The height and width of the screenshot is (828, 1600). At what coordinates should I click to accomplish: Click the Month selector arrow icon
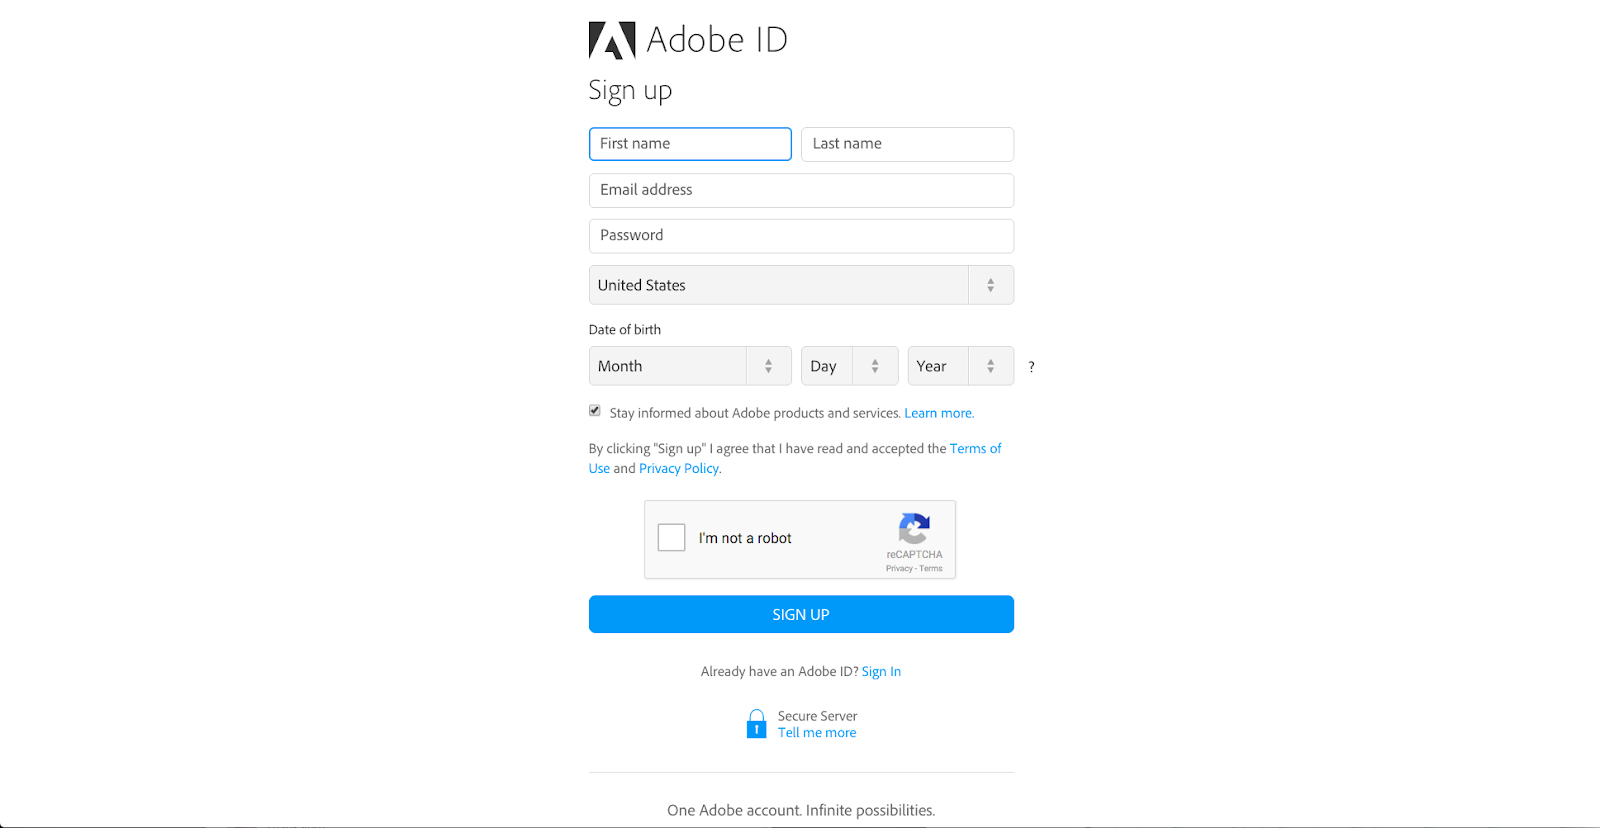click(769, 366)
